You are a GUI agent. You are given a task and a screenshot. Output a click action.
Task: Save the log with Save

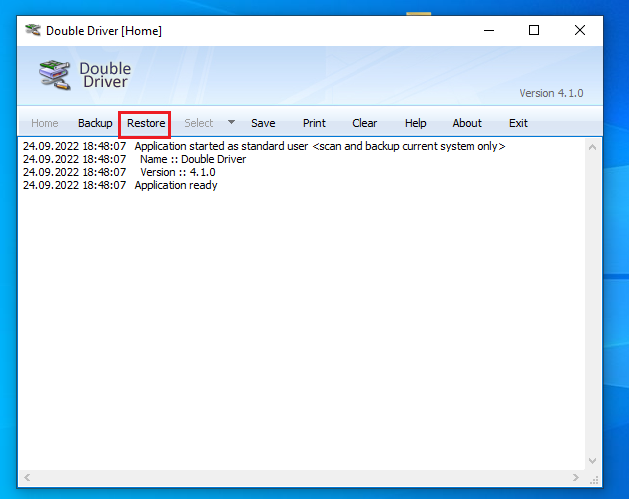pos(263,123)
